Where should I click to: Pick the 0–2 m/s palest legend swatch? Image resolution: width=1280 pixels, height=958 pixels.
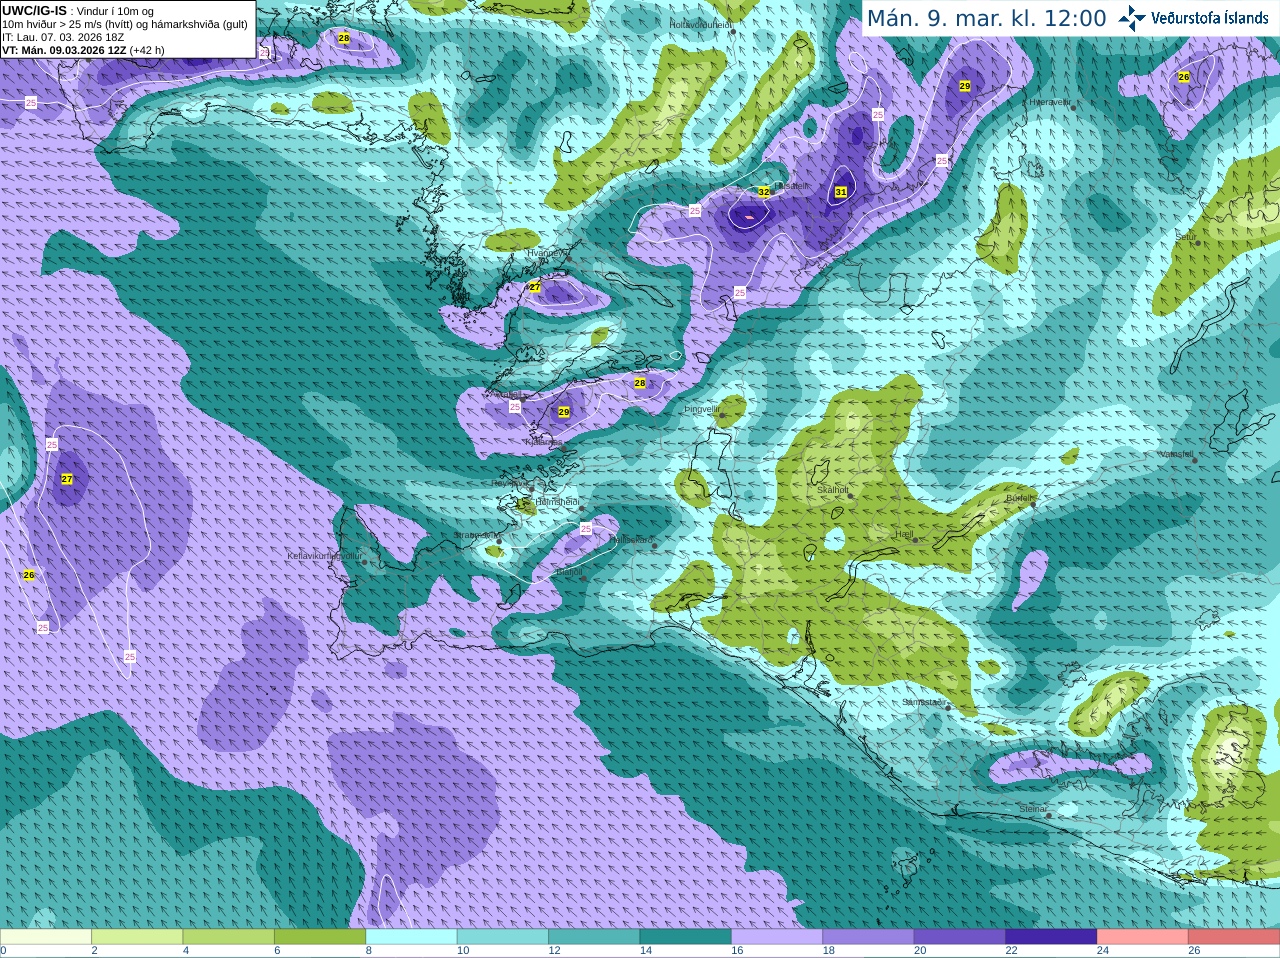click(x=46, y=937)
